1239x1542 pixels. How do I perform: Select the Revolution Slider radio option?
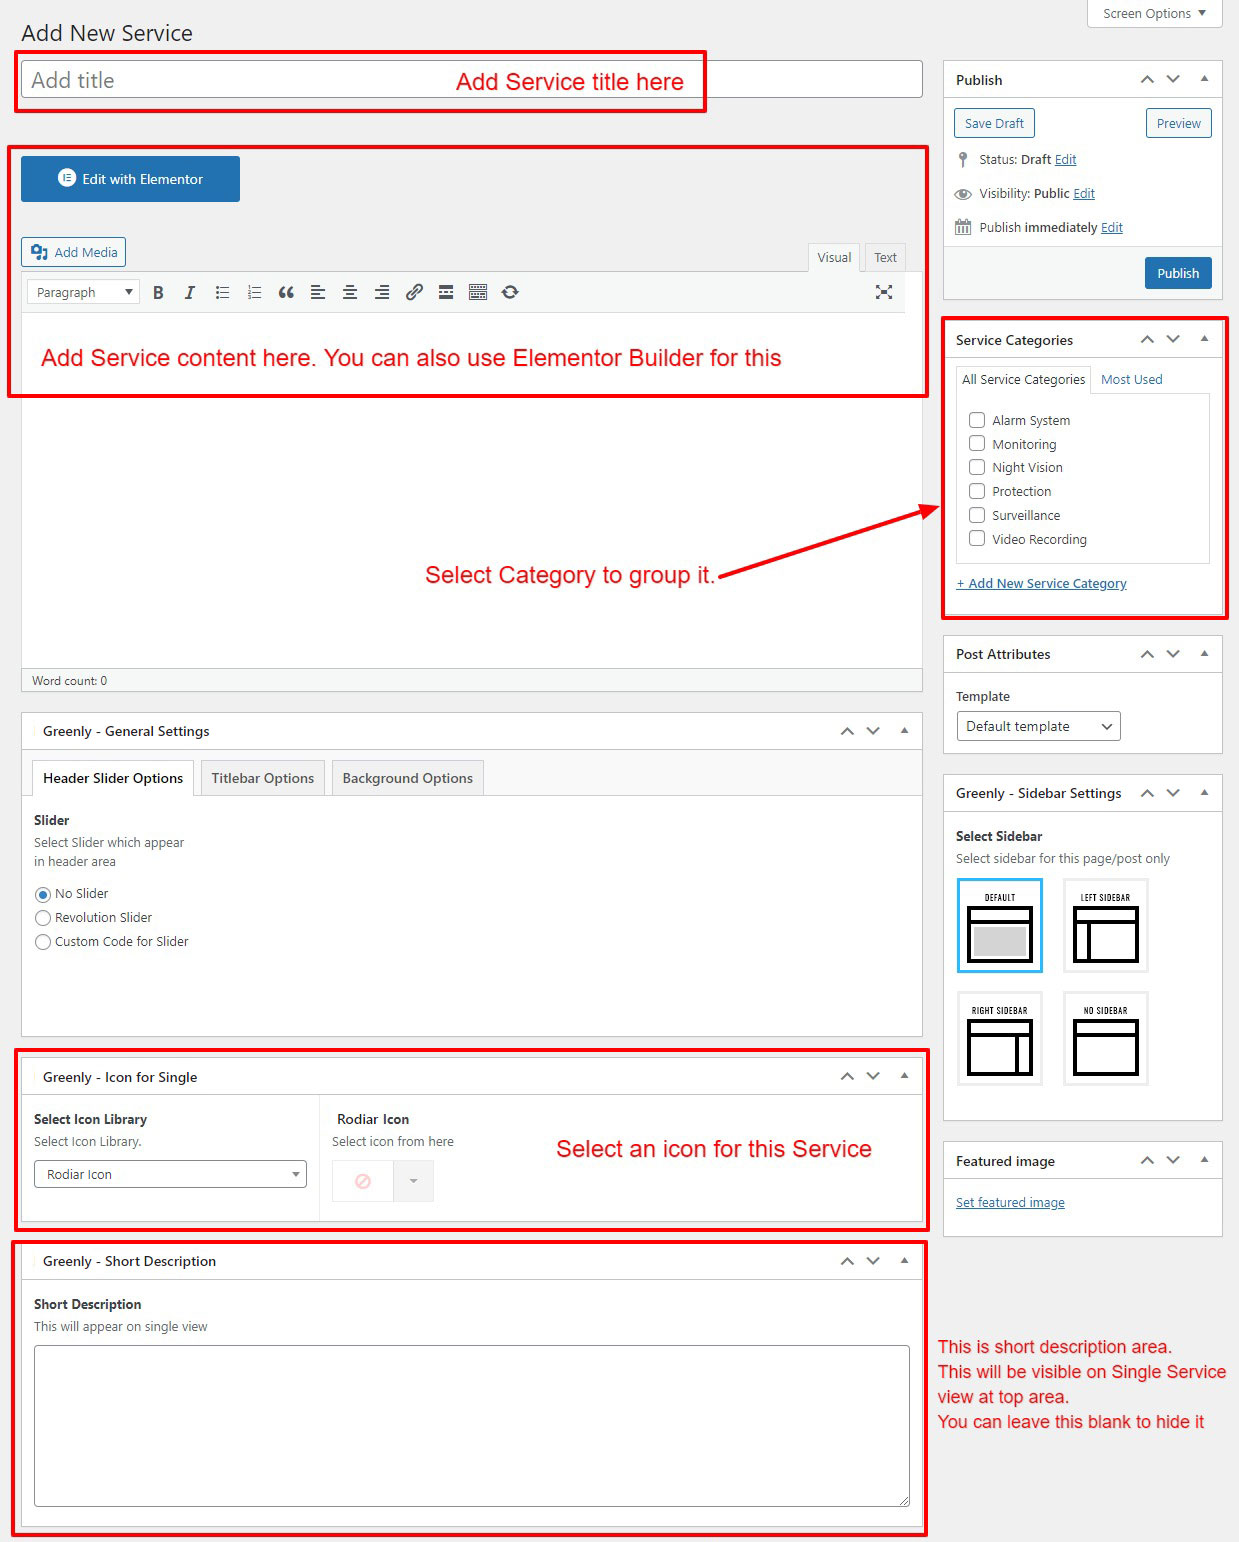coord(43,918)
